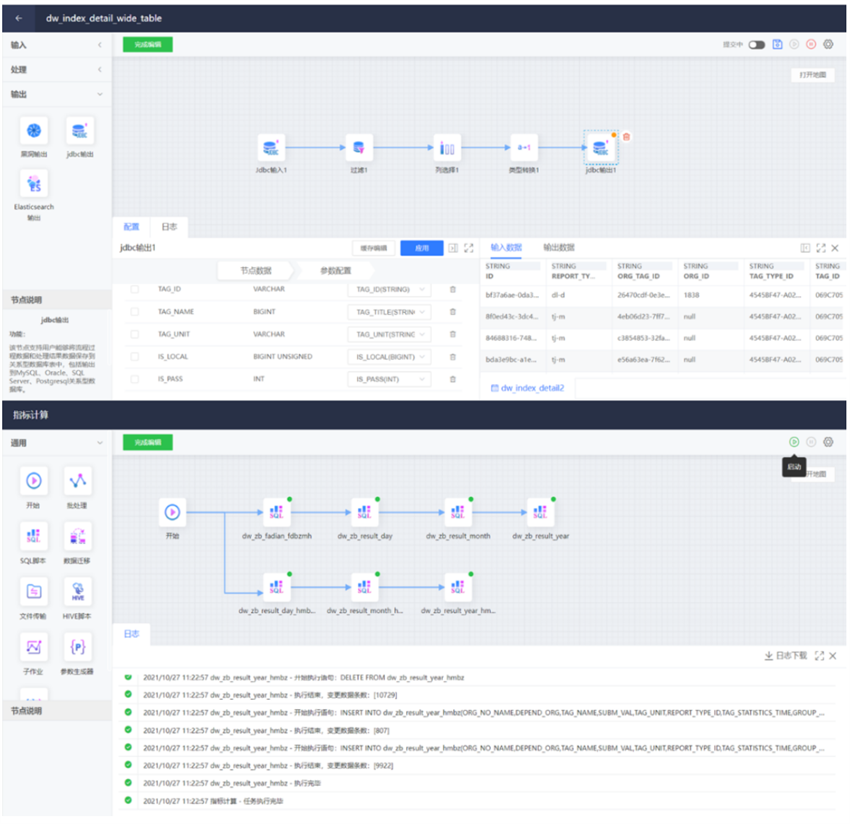Toggle the 提交中 switch in top toolbar
This screenshot has width=850, height=824.
tap(757, 45)
